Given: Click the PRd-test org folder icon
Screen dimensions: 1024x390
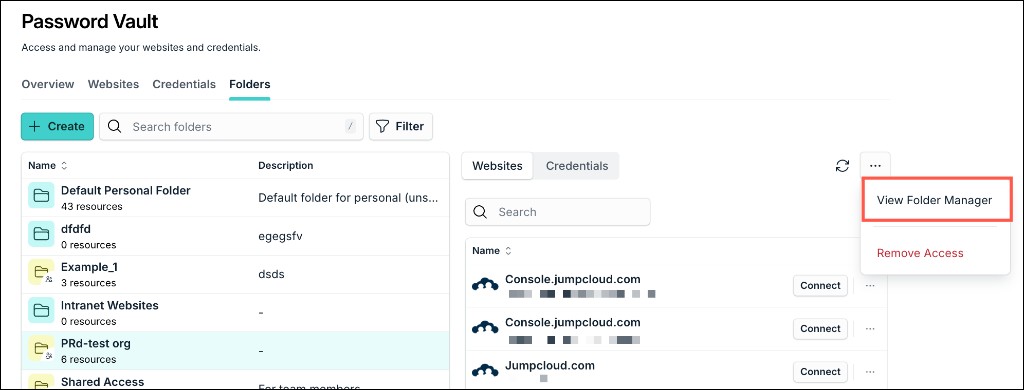Looking at the screenshot, I should click(41, 348).
